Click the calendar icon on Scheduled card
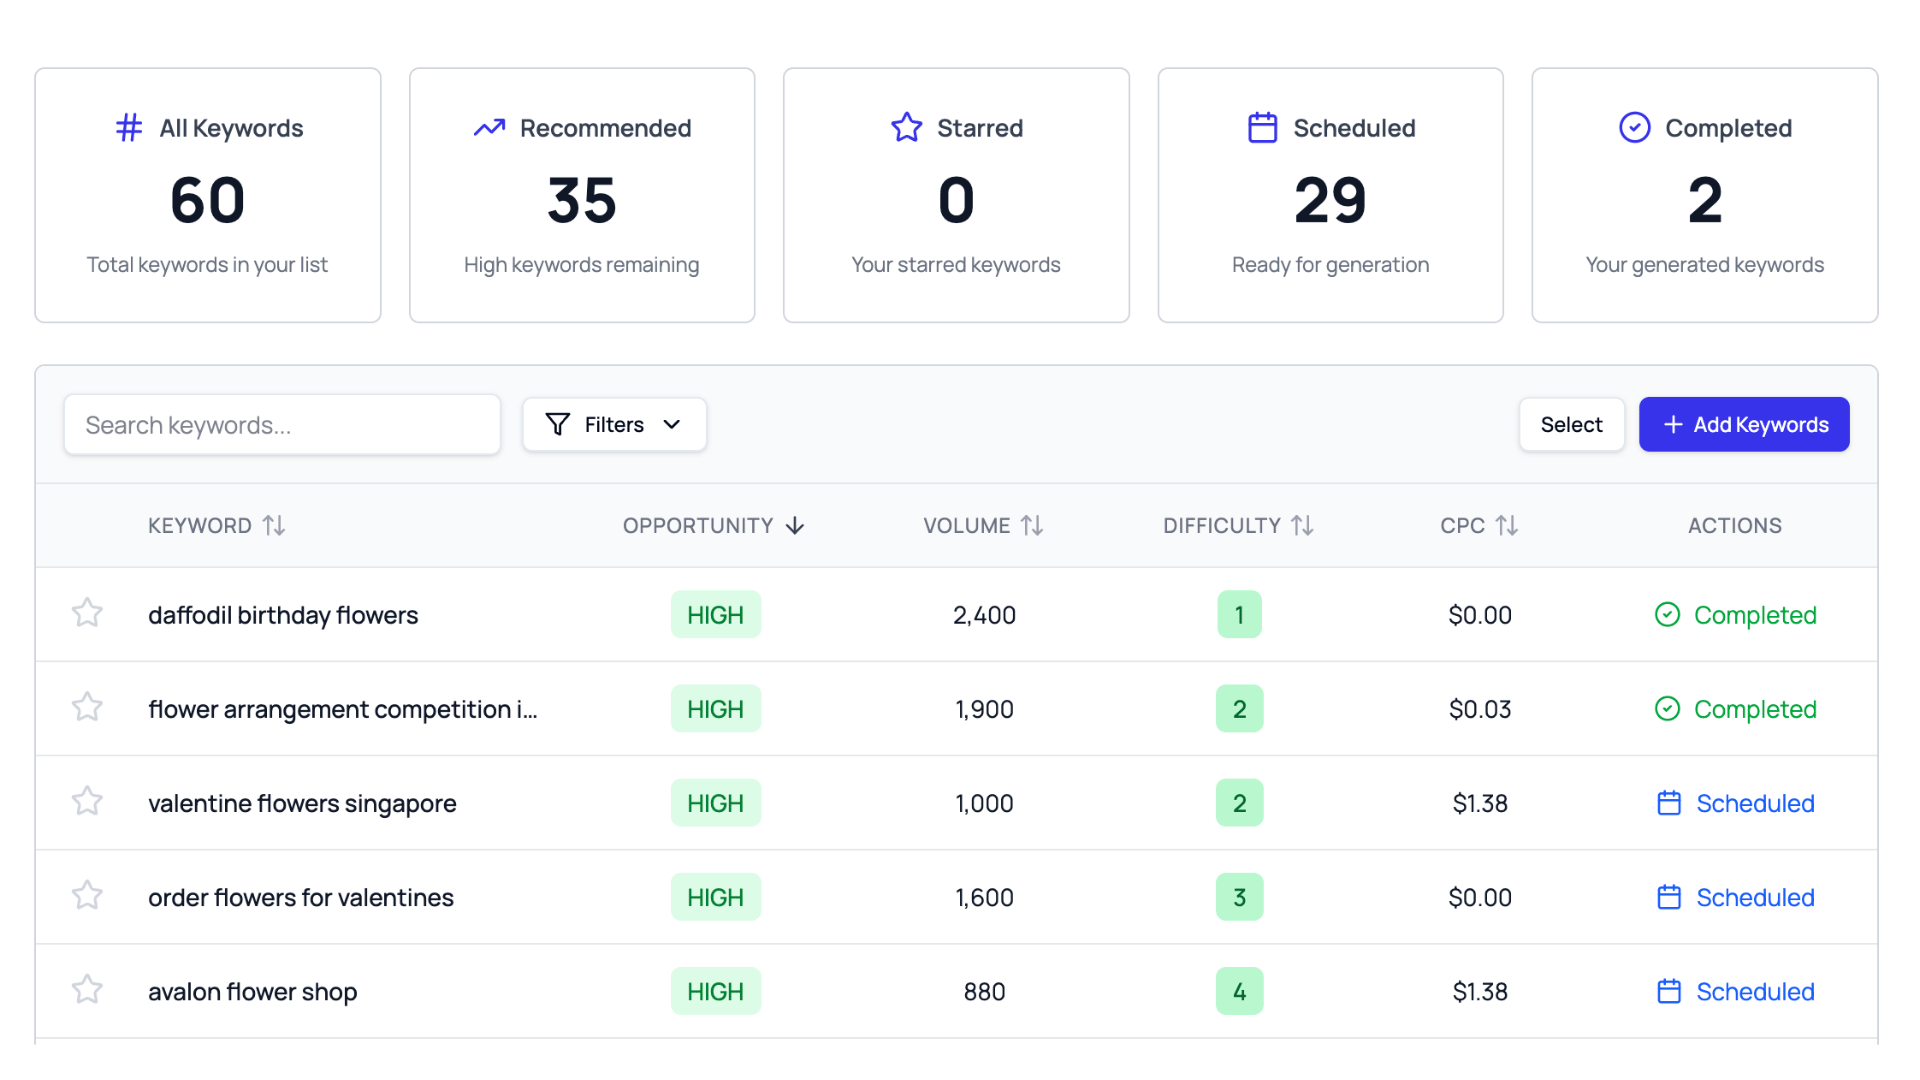The height and width of the screenshot is (1080, 1920). pyautogui.click(x=1263, y=127)
